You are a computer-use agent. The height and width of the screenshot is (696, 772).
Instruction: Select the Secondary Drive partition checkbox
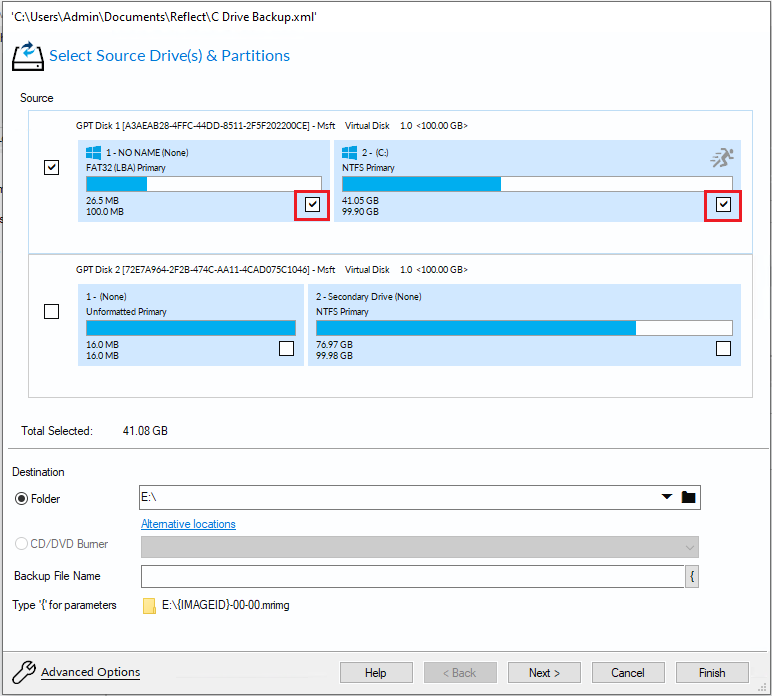(724, 349)
